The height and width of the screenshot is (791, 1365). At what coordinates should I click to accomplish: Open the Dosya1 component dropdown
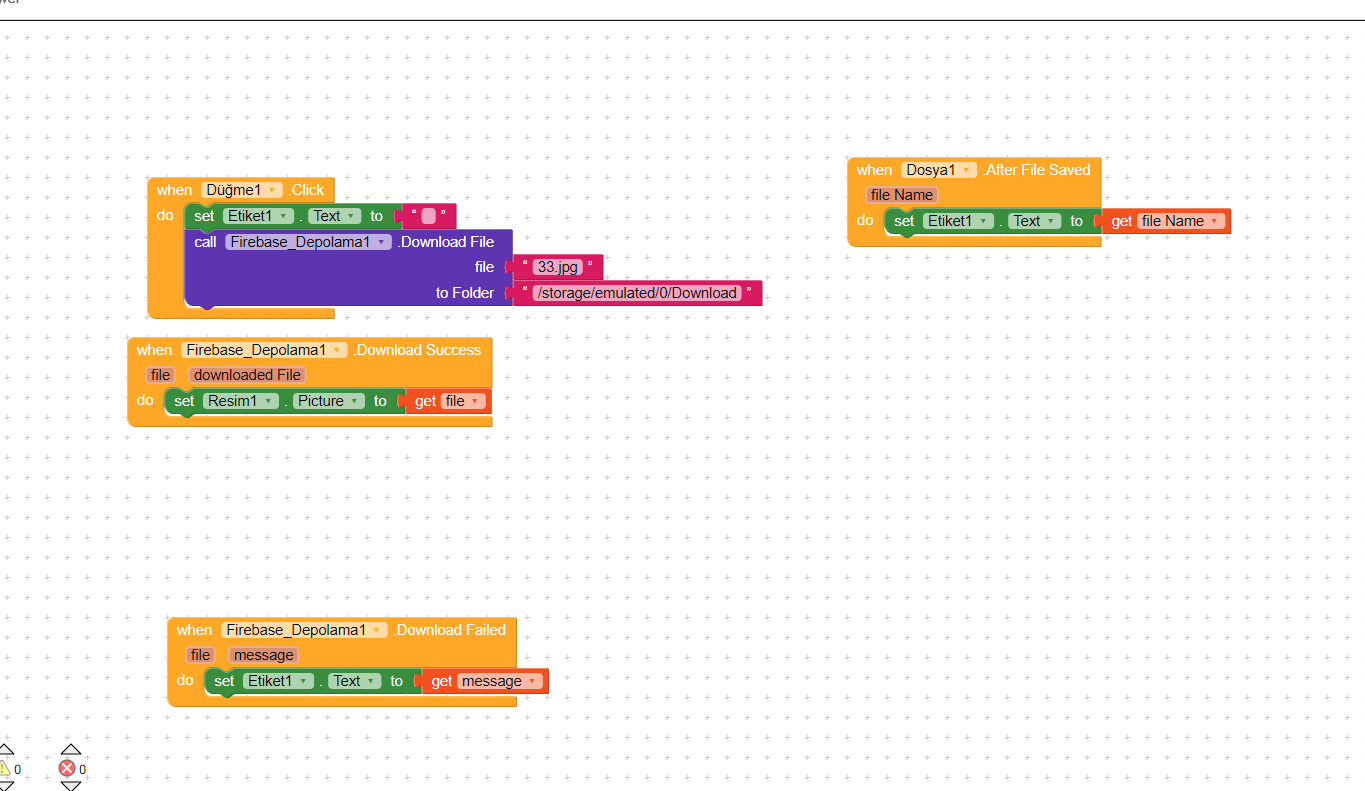click(x=939, y=170)
